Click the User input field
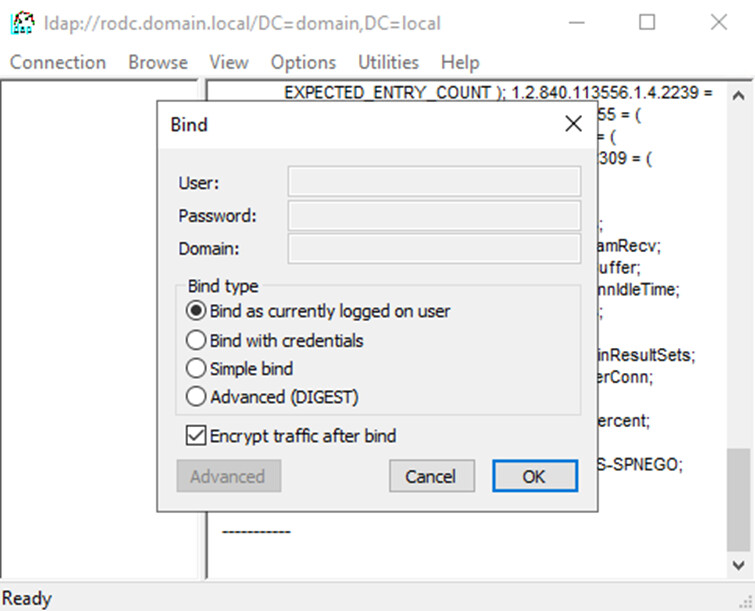The image size is (755, 611). pyautogui.click(x=434, y=182)
